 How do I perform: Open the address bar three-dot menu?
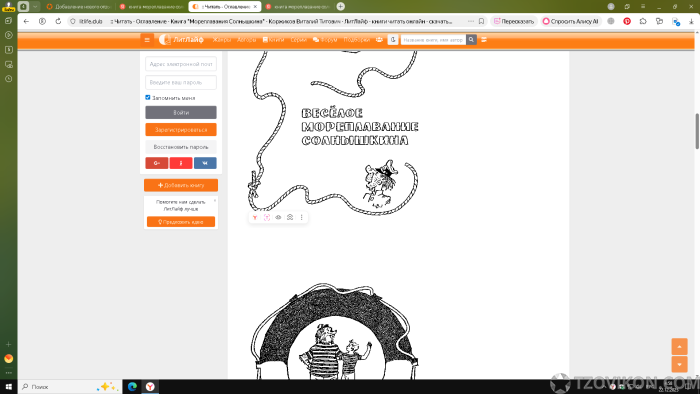(471, 21)
